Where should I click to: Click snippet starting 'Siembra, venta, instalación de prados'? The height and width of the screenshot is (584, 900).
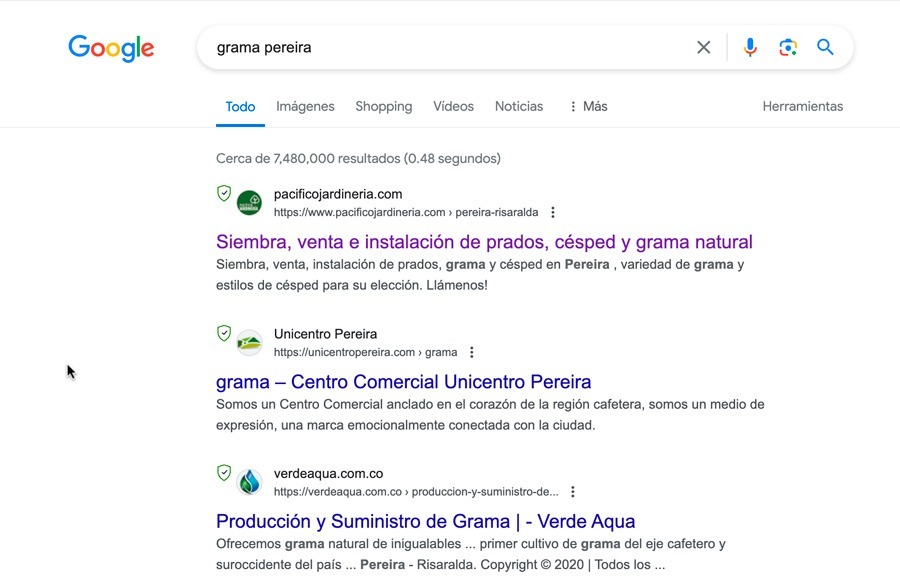[x=480, y=275]
